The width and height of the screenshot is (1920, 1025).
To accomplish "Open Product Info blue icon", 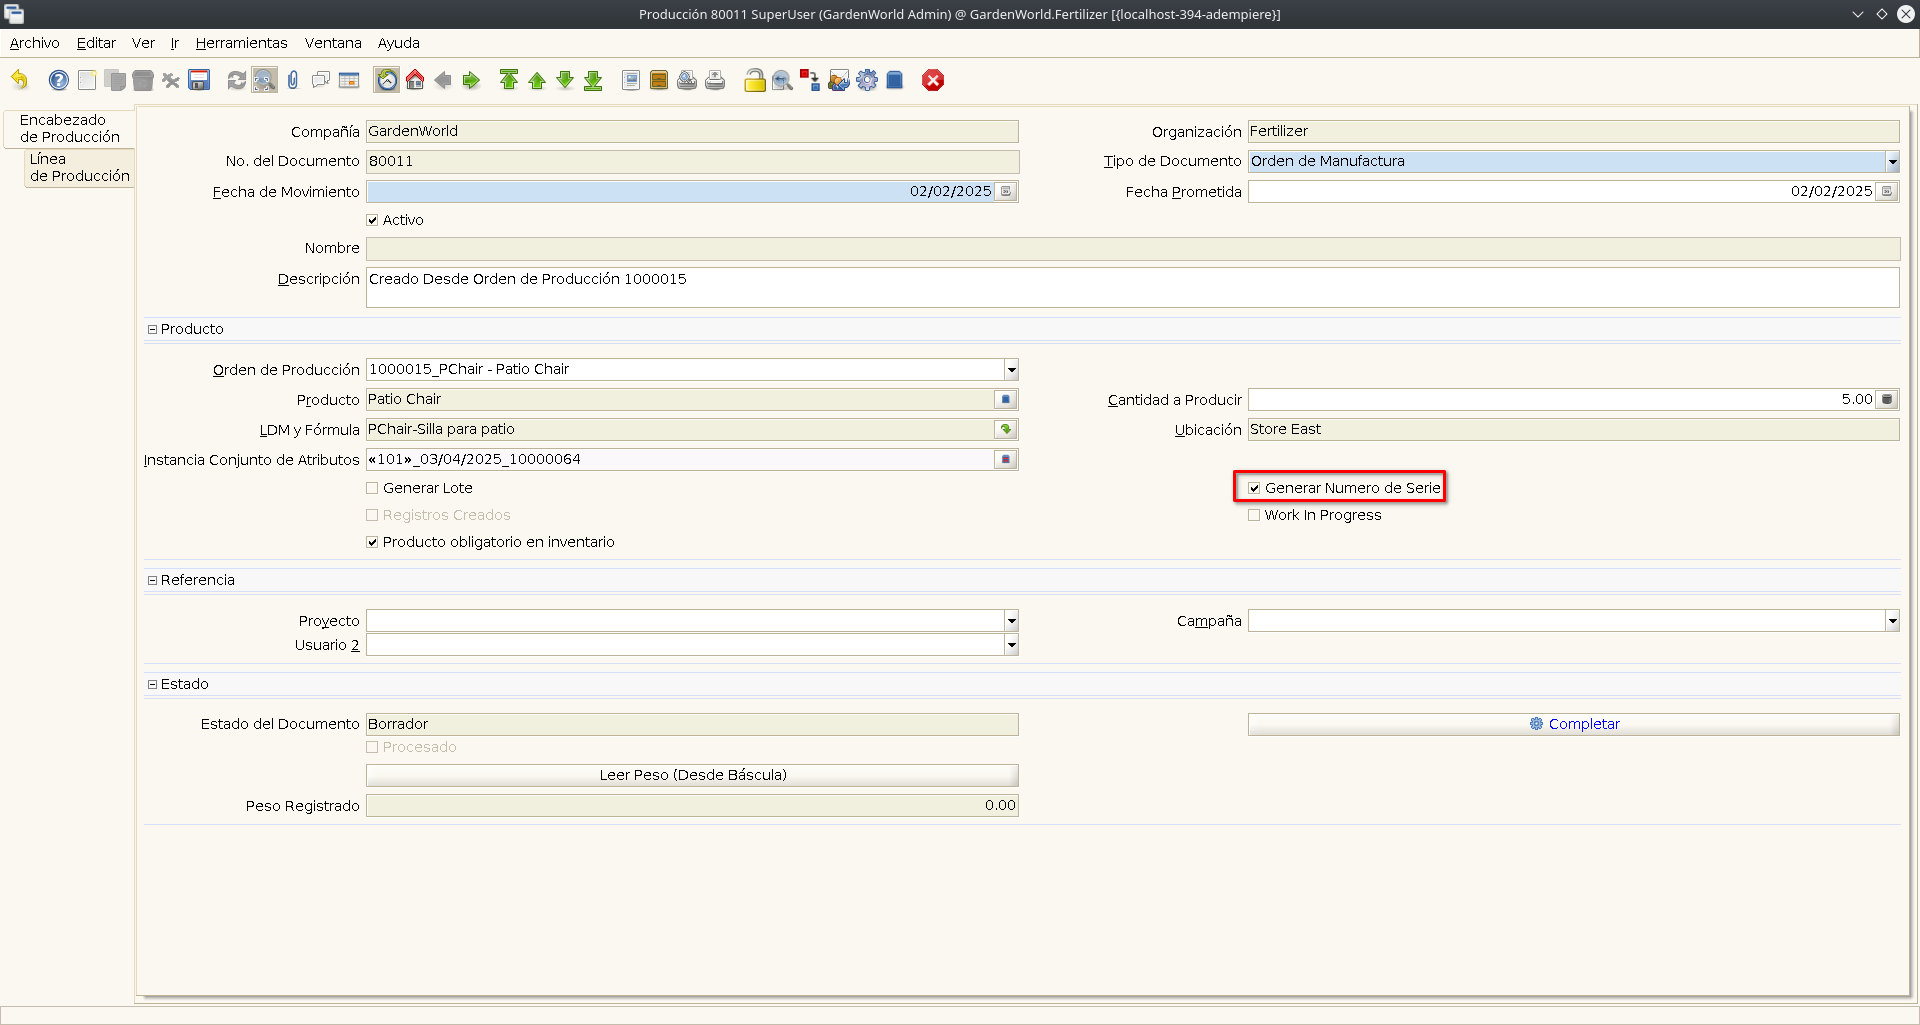I will point(895,80).
